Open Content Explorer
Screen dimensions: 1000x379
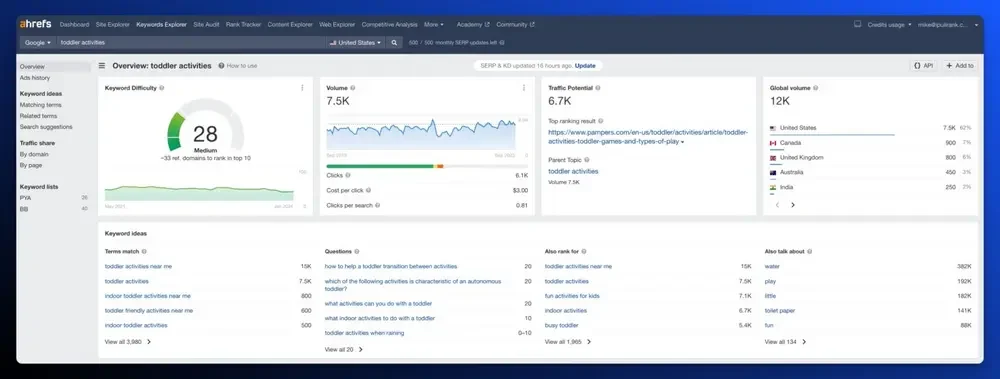point(290,24)
